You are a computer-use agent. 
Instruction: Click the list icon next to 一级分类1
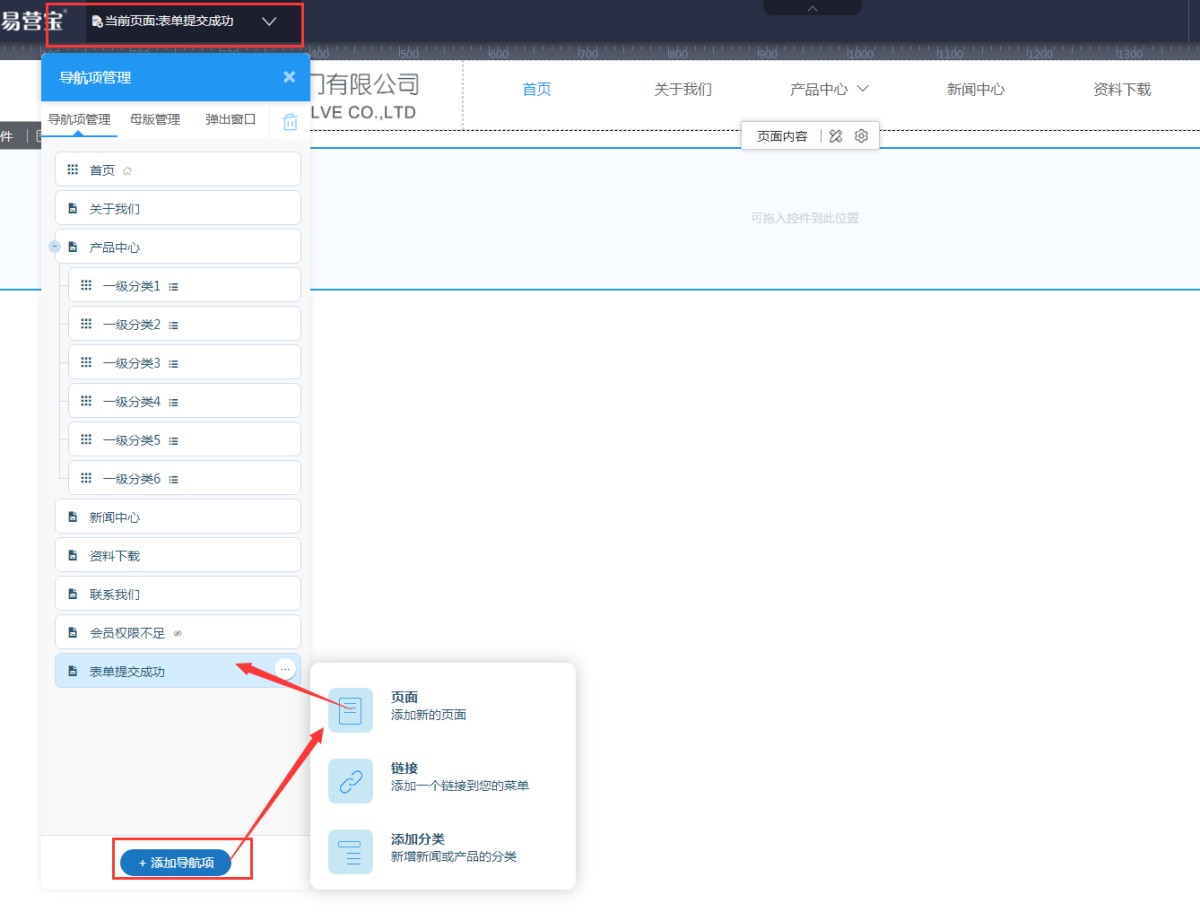pos(174,286)
